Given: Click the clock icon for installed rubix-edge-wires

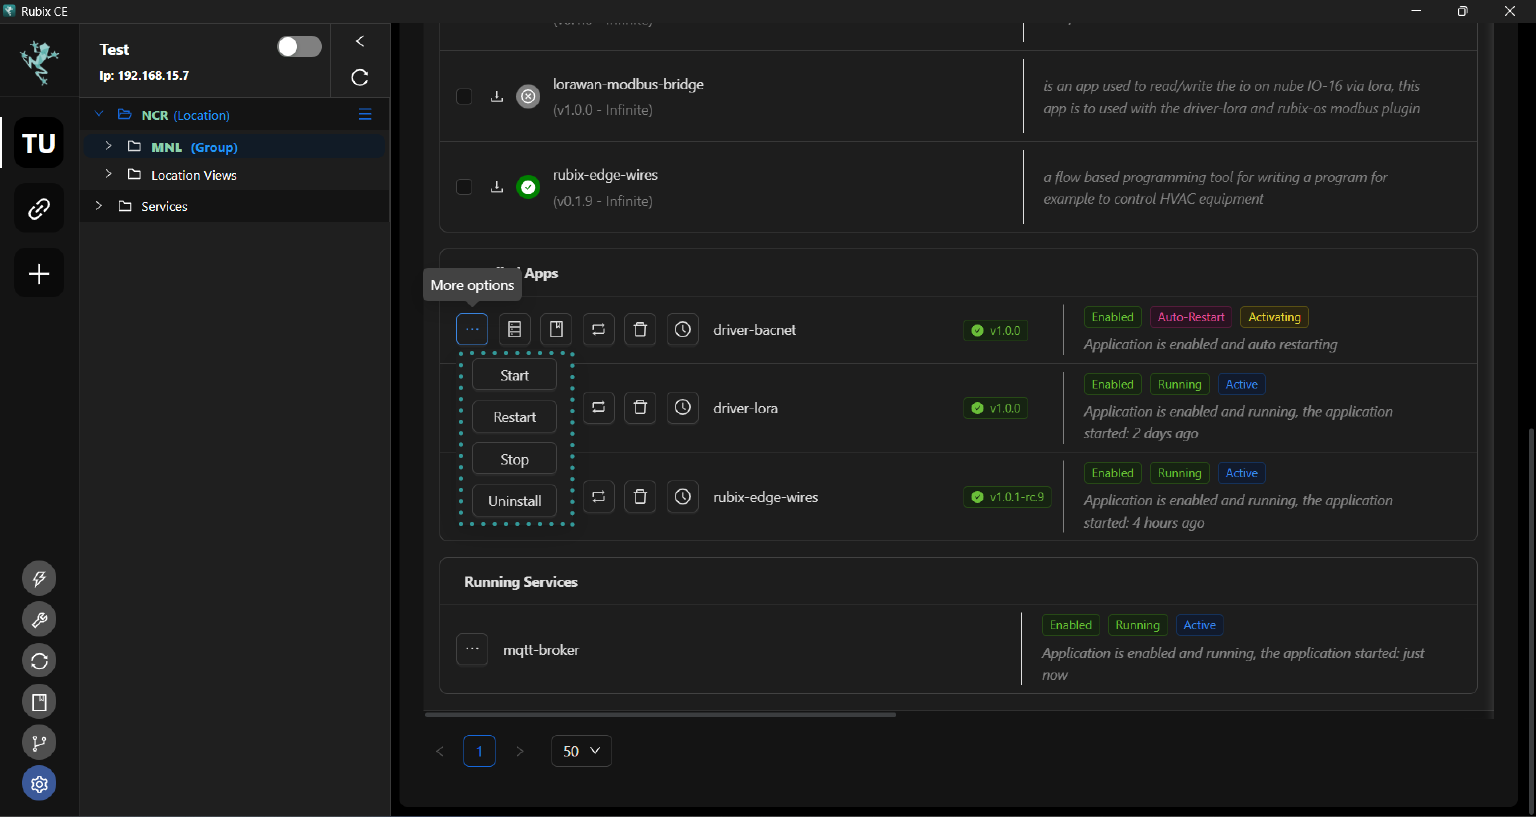Looking at the screenshot, I should [x=683, y=496].
